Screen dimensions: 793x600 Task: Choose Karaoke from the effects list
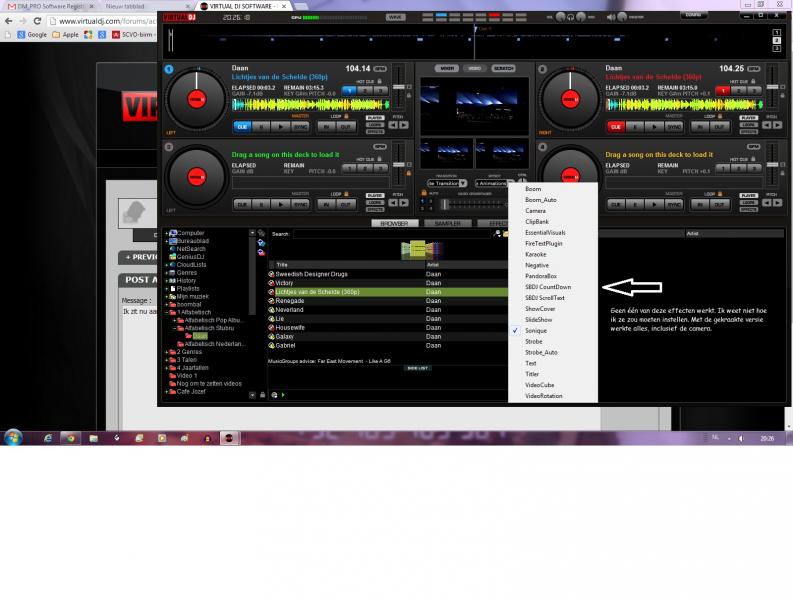click(536, 254)
